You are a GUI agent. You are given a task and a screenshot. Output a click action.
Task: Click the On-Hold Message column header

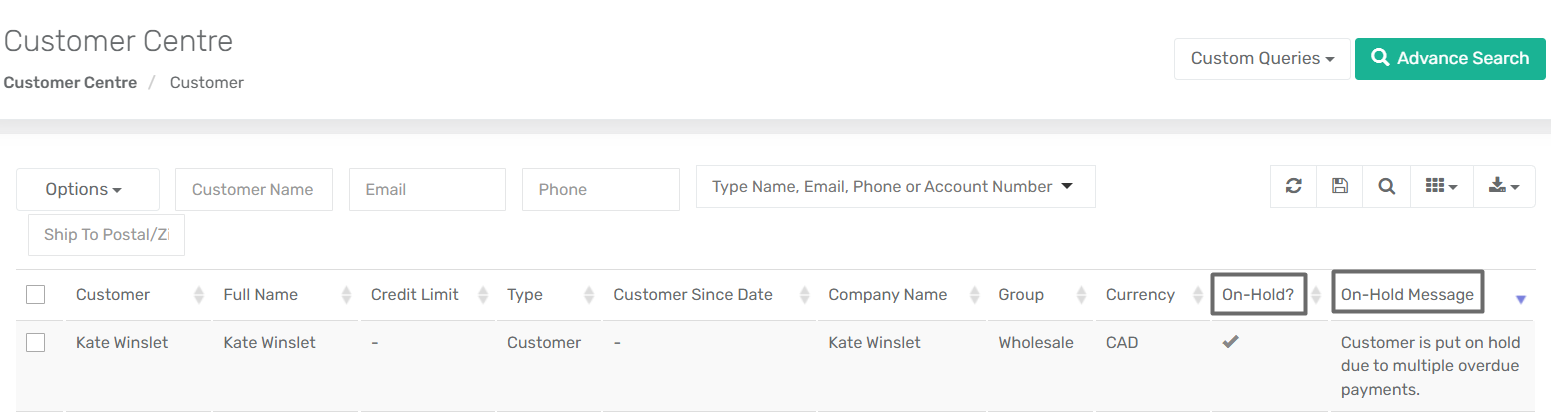(x=1407, y=294)
